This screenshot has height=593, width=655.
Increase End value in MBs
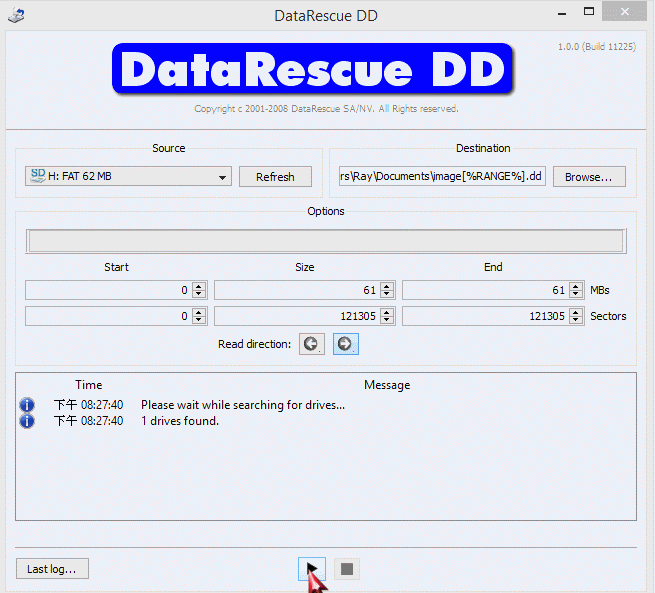click(x=576, y=286)
